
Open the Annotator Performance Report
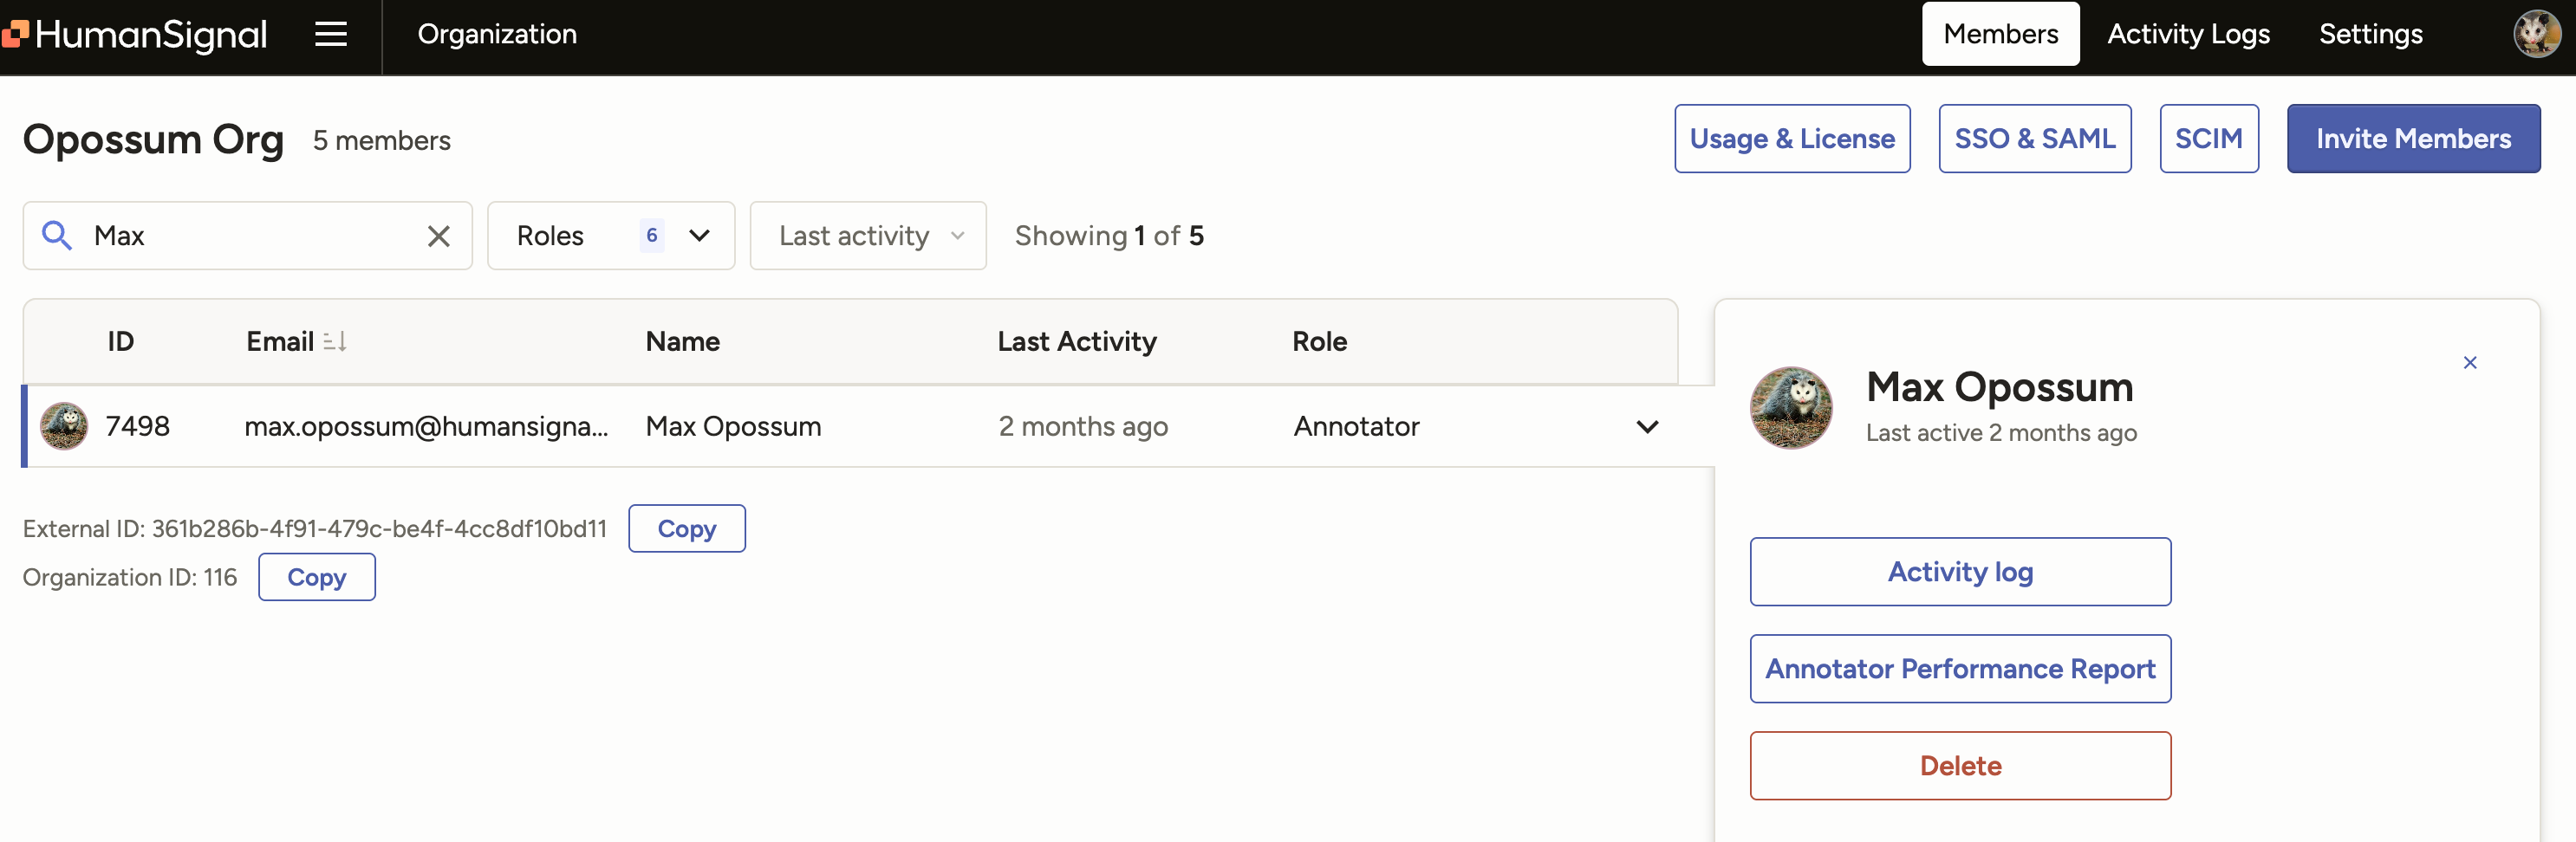pyautogui.click(x=1959, y=668)
